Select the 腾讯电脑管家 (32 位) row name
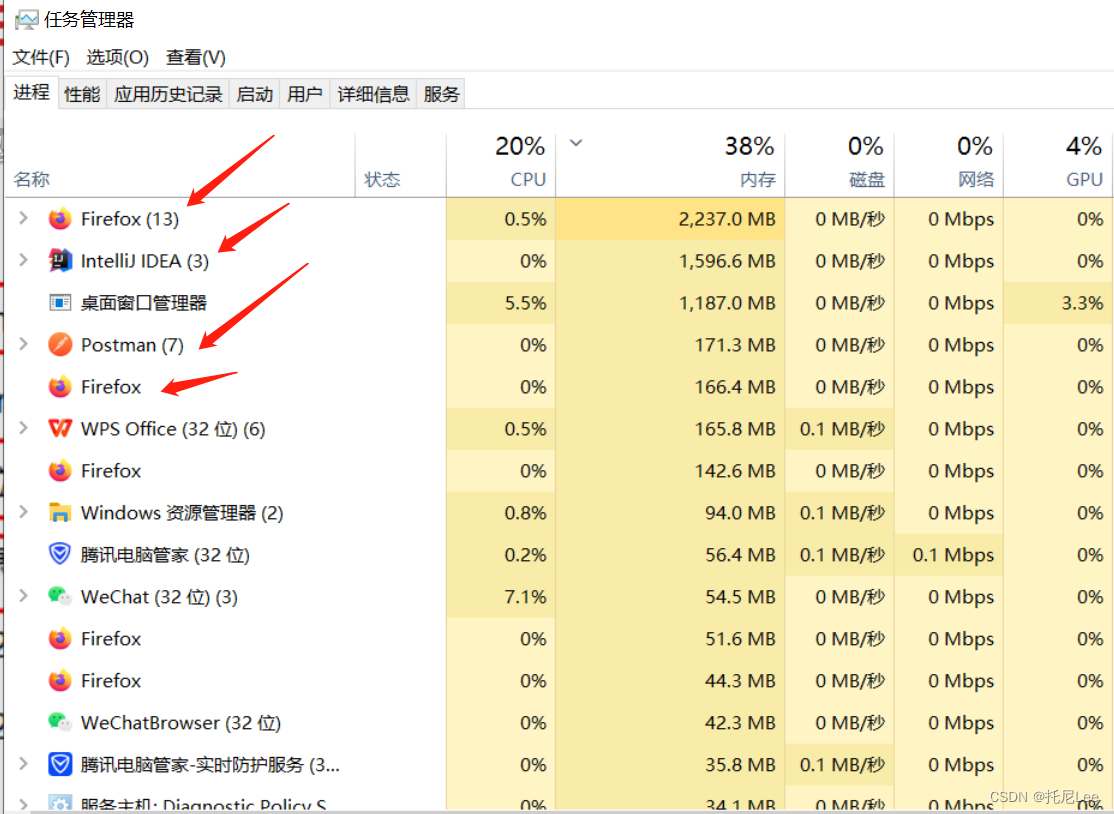1114x814 pixels. point(165,554)
